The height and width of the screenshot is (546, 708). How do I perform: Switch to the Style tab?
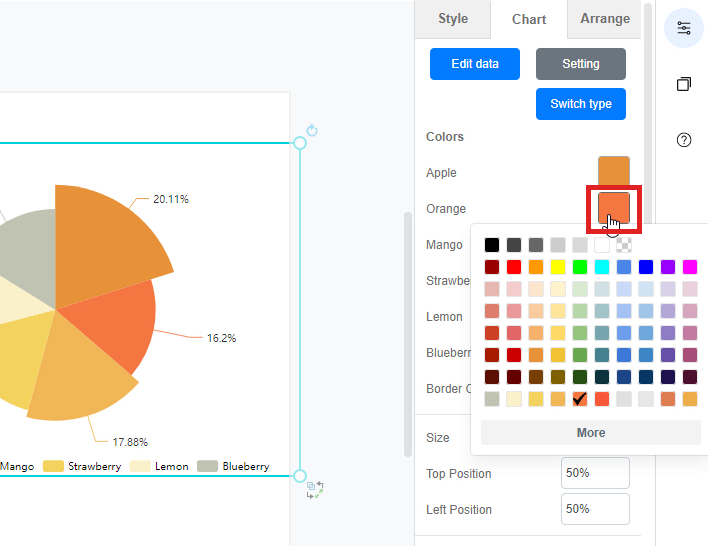[x=453, y=19]
